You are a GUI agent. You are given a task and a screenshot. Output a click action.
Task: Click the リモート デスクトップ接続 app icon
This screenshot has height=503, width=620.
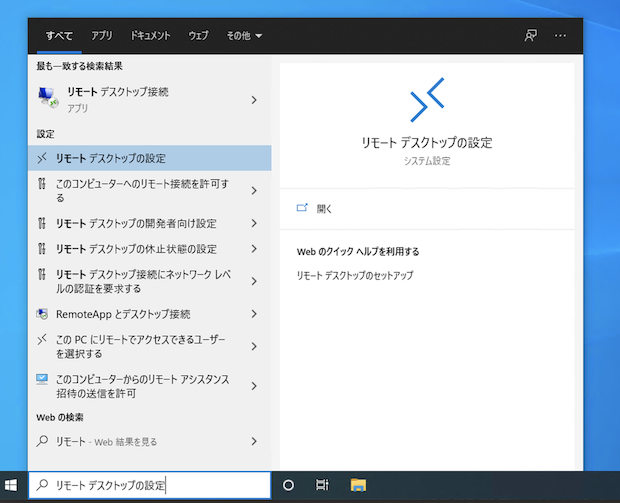pyautogui.click(x=48, y=98)
